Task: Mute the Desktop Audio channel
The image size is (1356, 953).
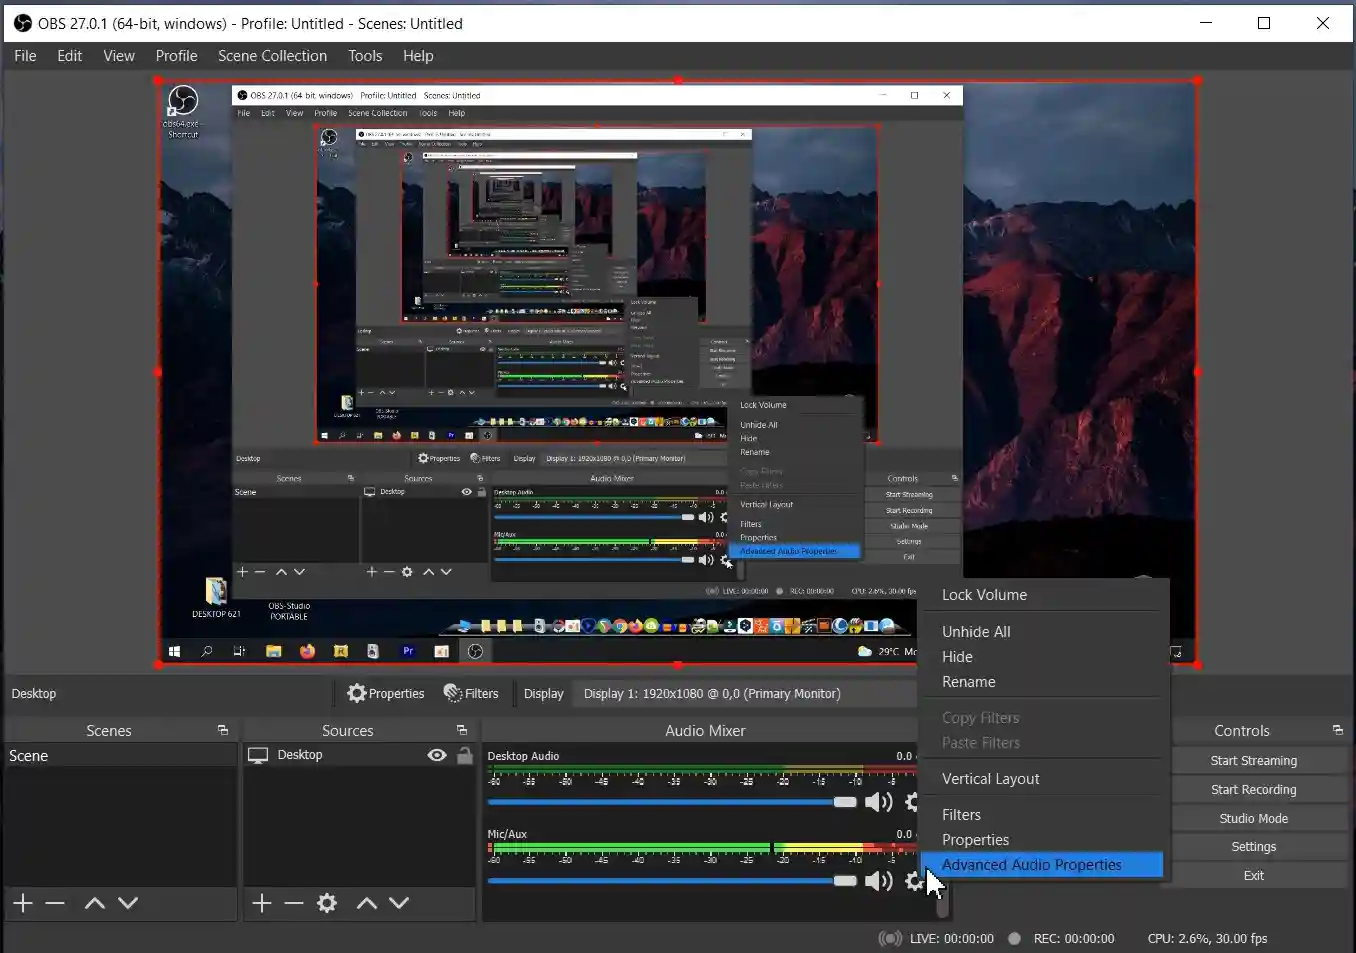Action: click(x=878, y=802)
